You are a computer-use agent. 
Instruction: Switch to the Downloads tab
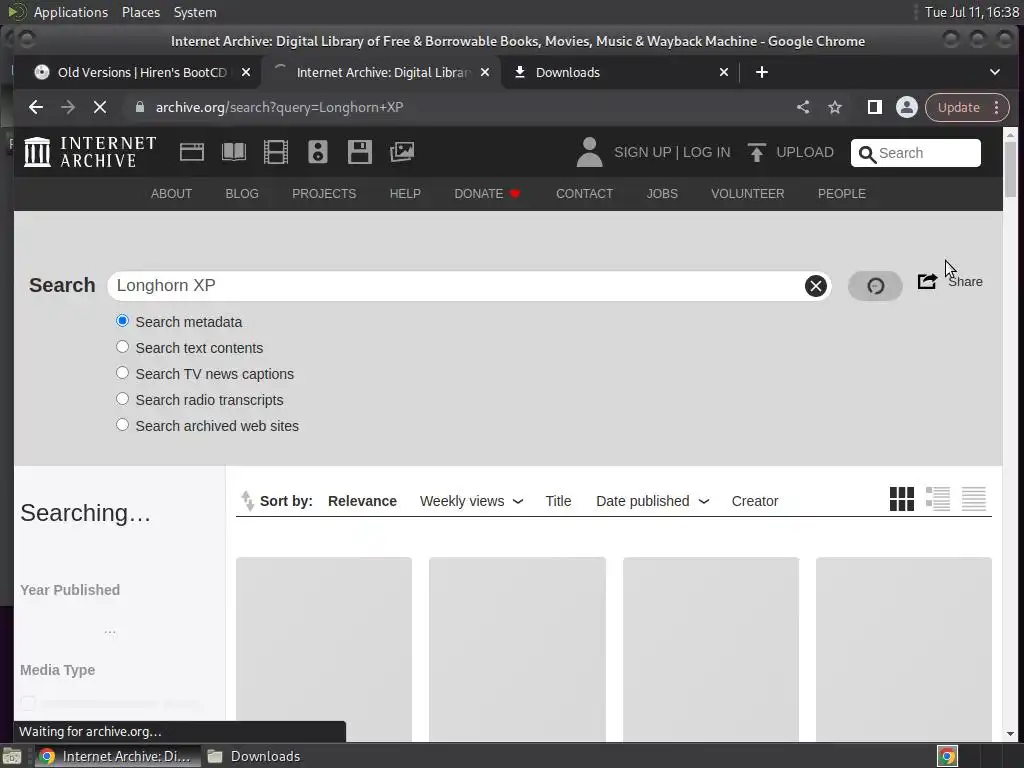point(620,72)
